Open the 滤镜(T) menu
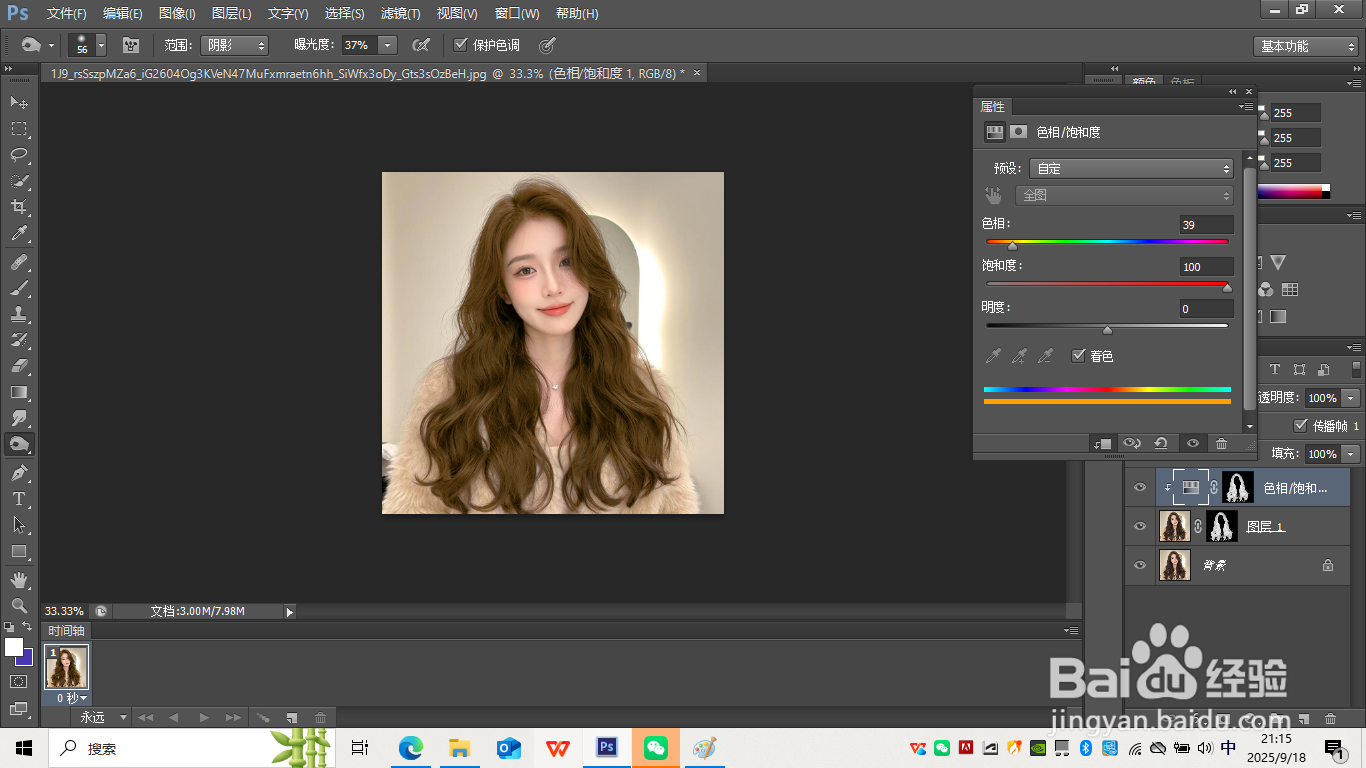 [x=400, y=14]
